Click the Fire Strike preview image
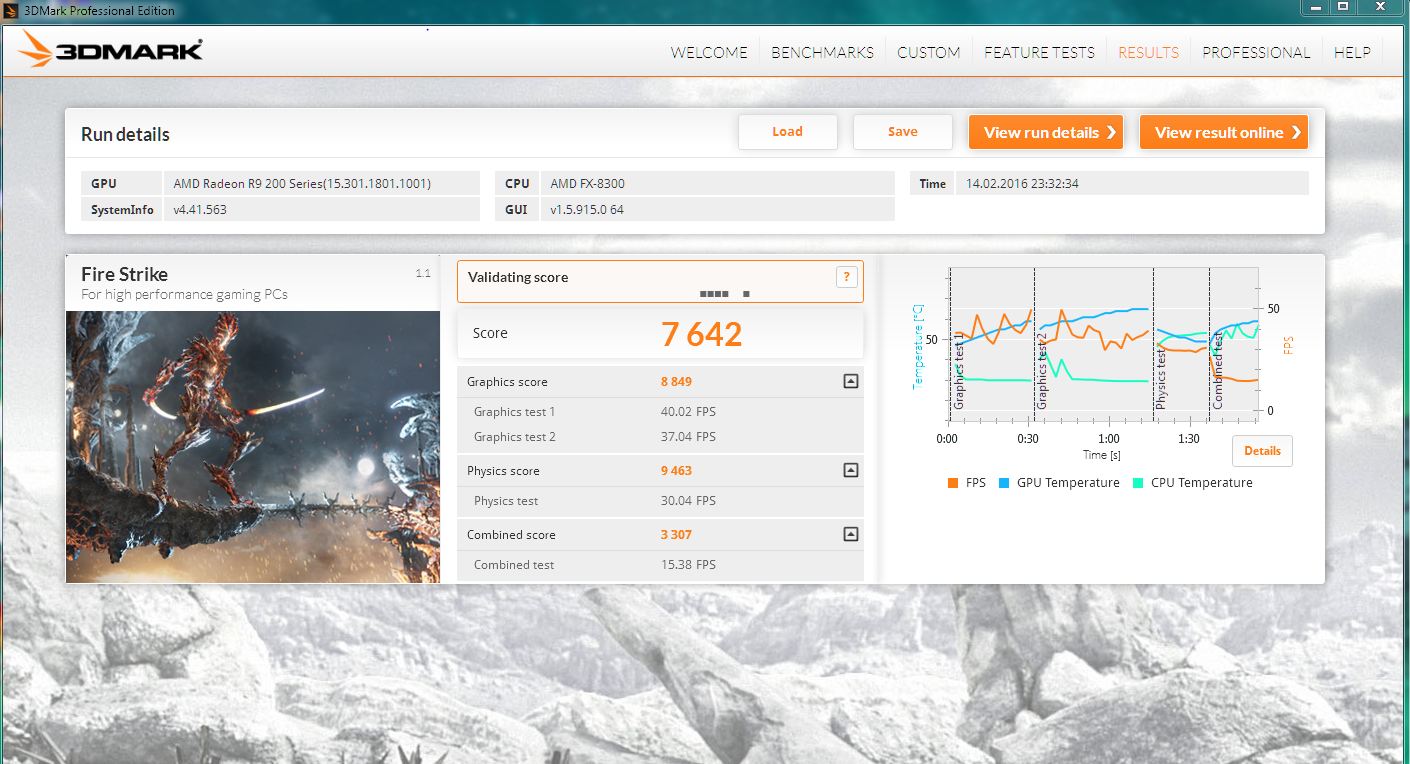Image resolution: width=1410 pixels, height=764 pixels. 253,446
